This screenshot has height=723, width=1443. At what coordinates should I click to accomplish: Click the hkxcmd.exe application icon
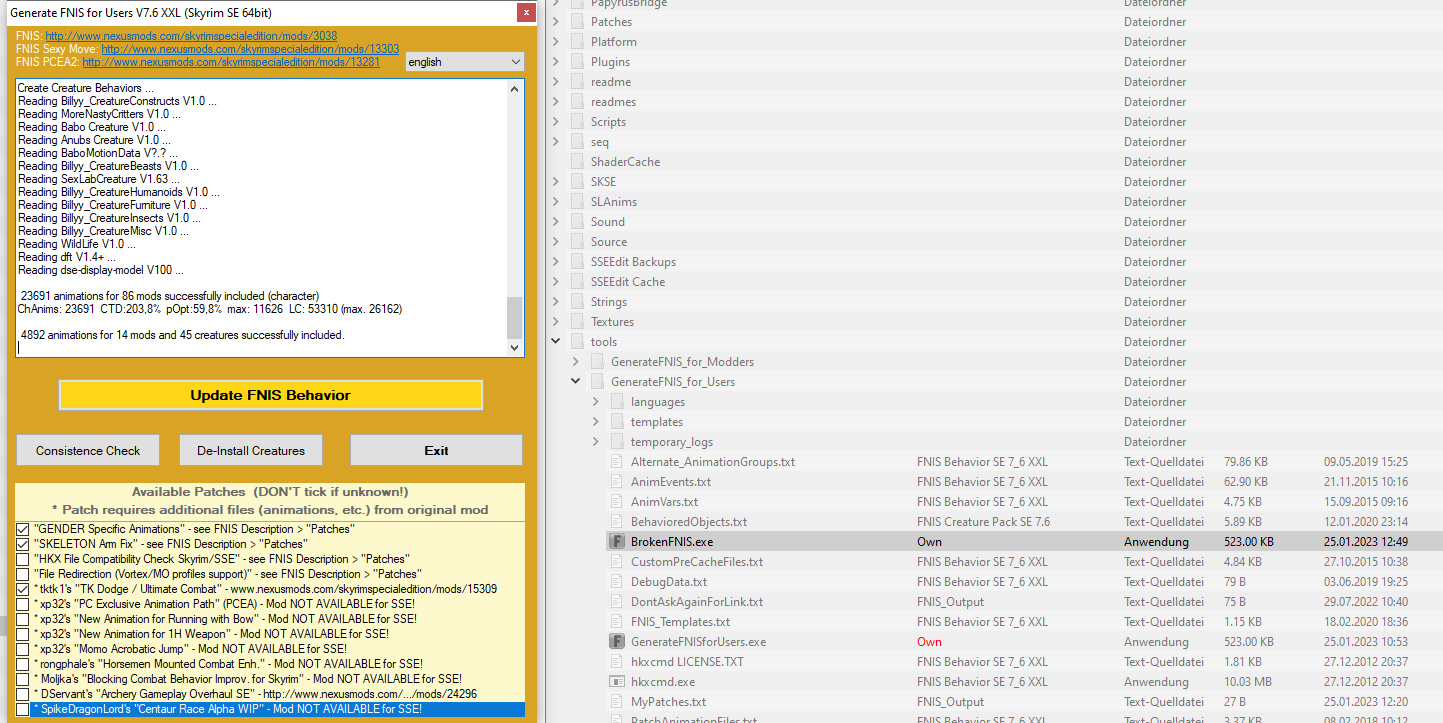(617, 681)
